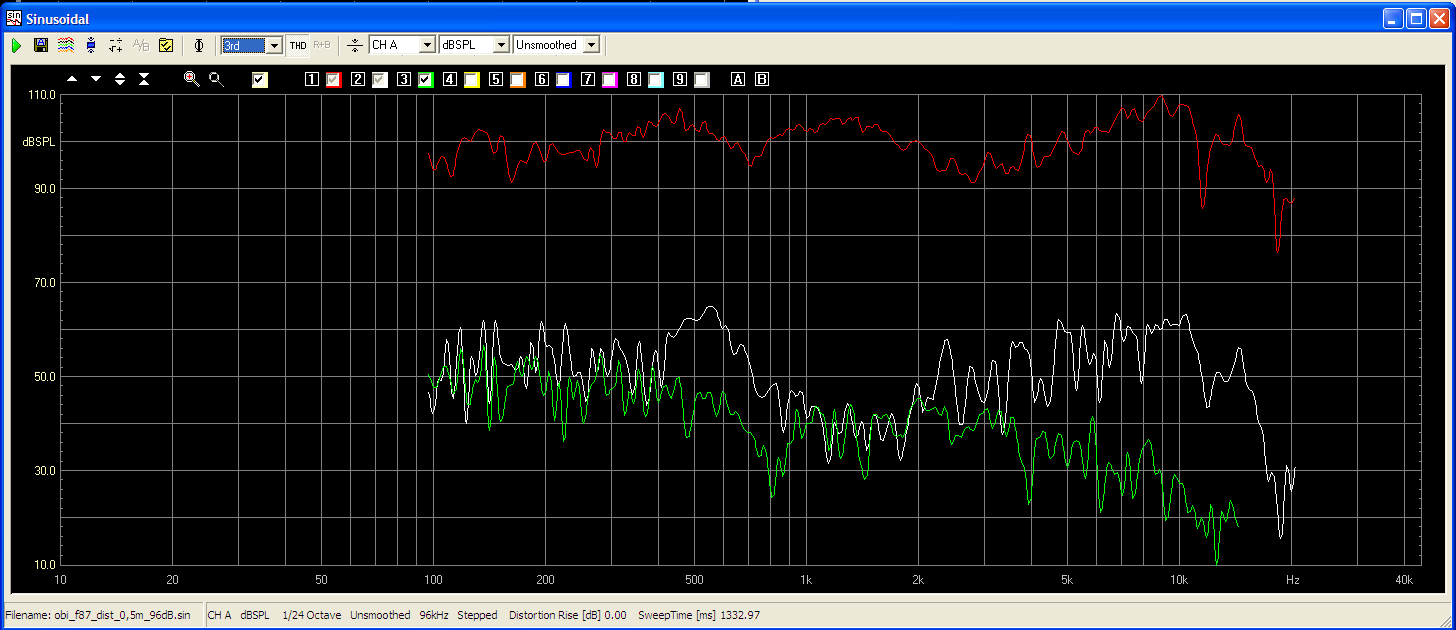Toggle the main curve checkbox near magnifiers
This screenshot has width=1456, height=630.
click(x=260, y=80)
